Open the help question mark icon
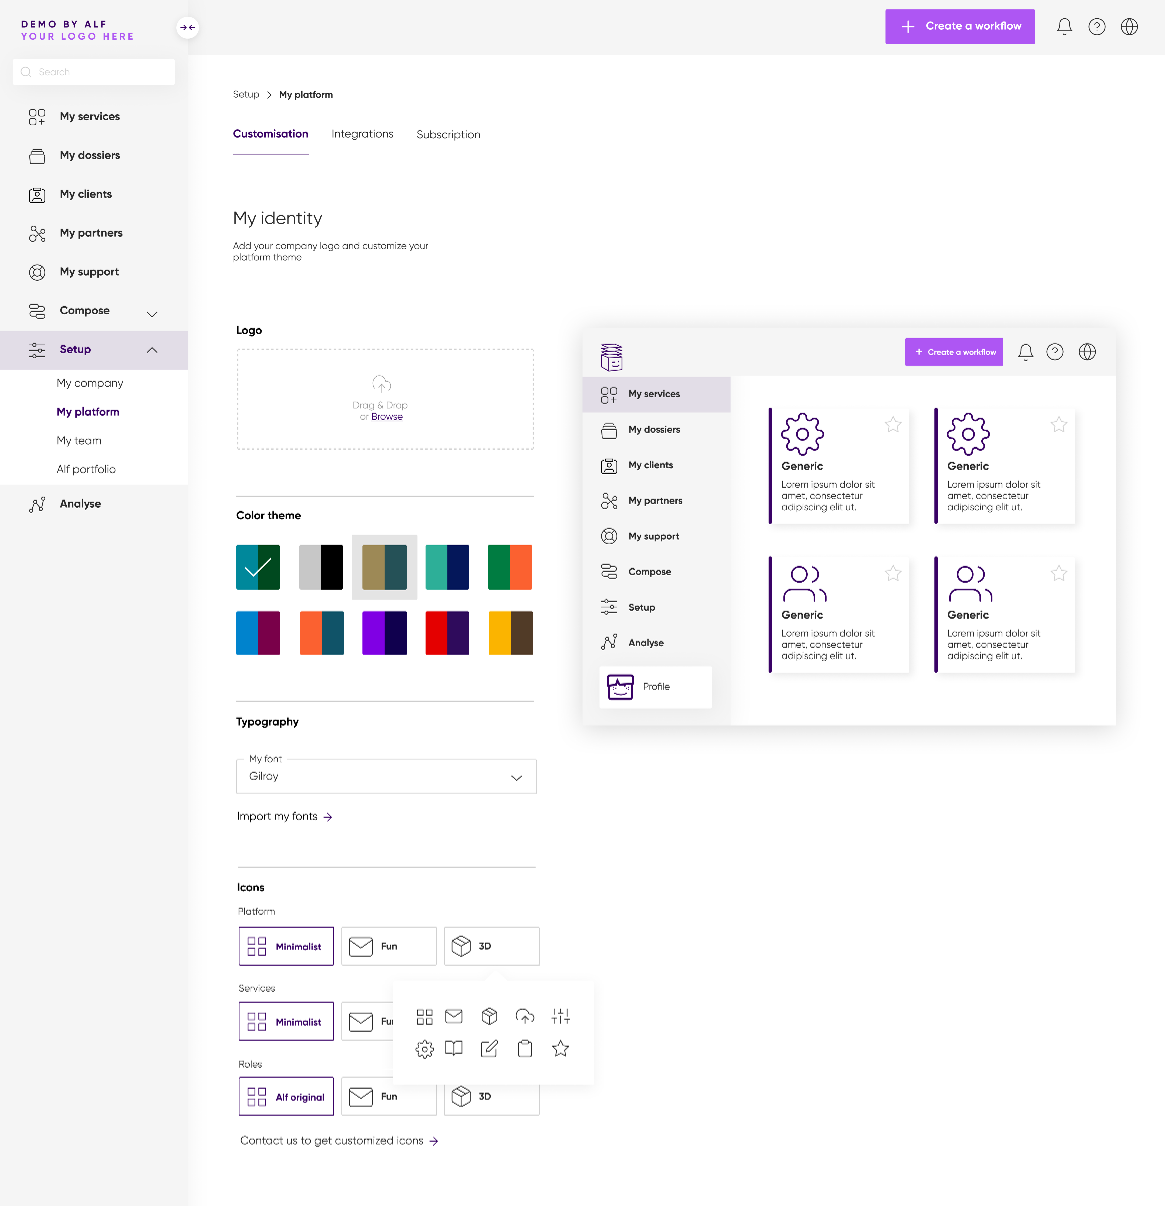Screen dimensions: 1165x1206 [1097, 27]
